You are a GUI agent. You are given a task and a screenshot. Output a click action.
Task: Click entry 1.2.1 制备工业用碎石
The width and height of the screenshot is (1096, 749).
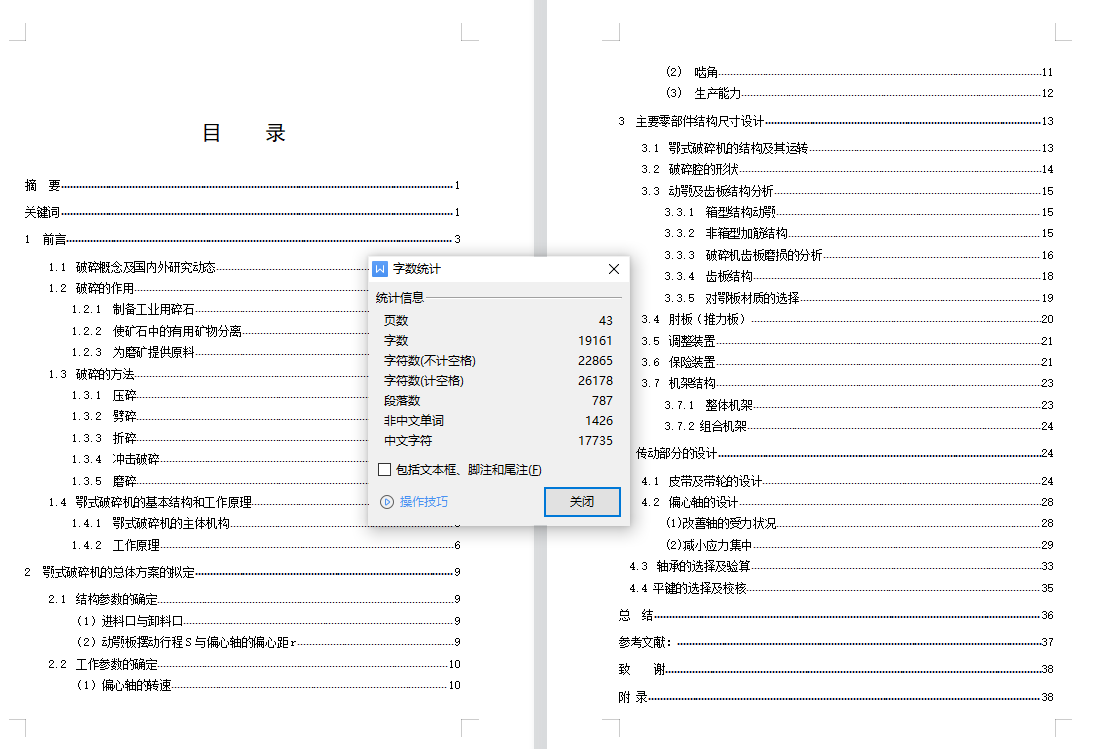tap(219, 310)
